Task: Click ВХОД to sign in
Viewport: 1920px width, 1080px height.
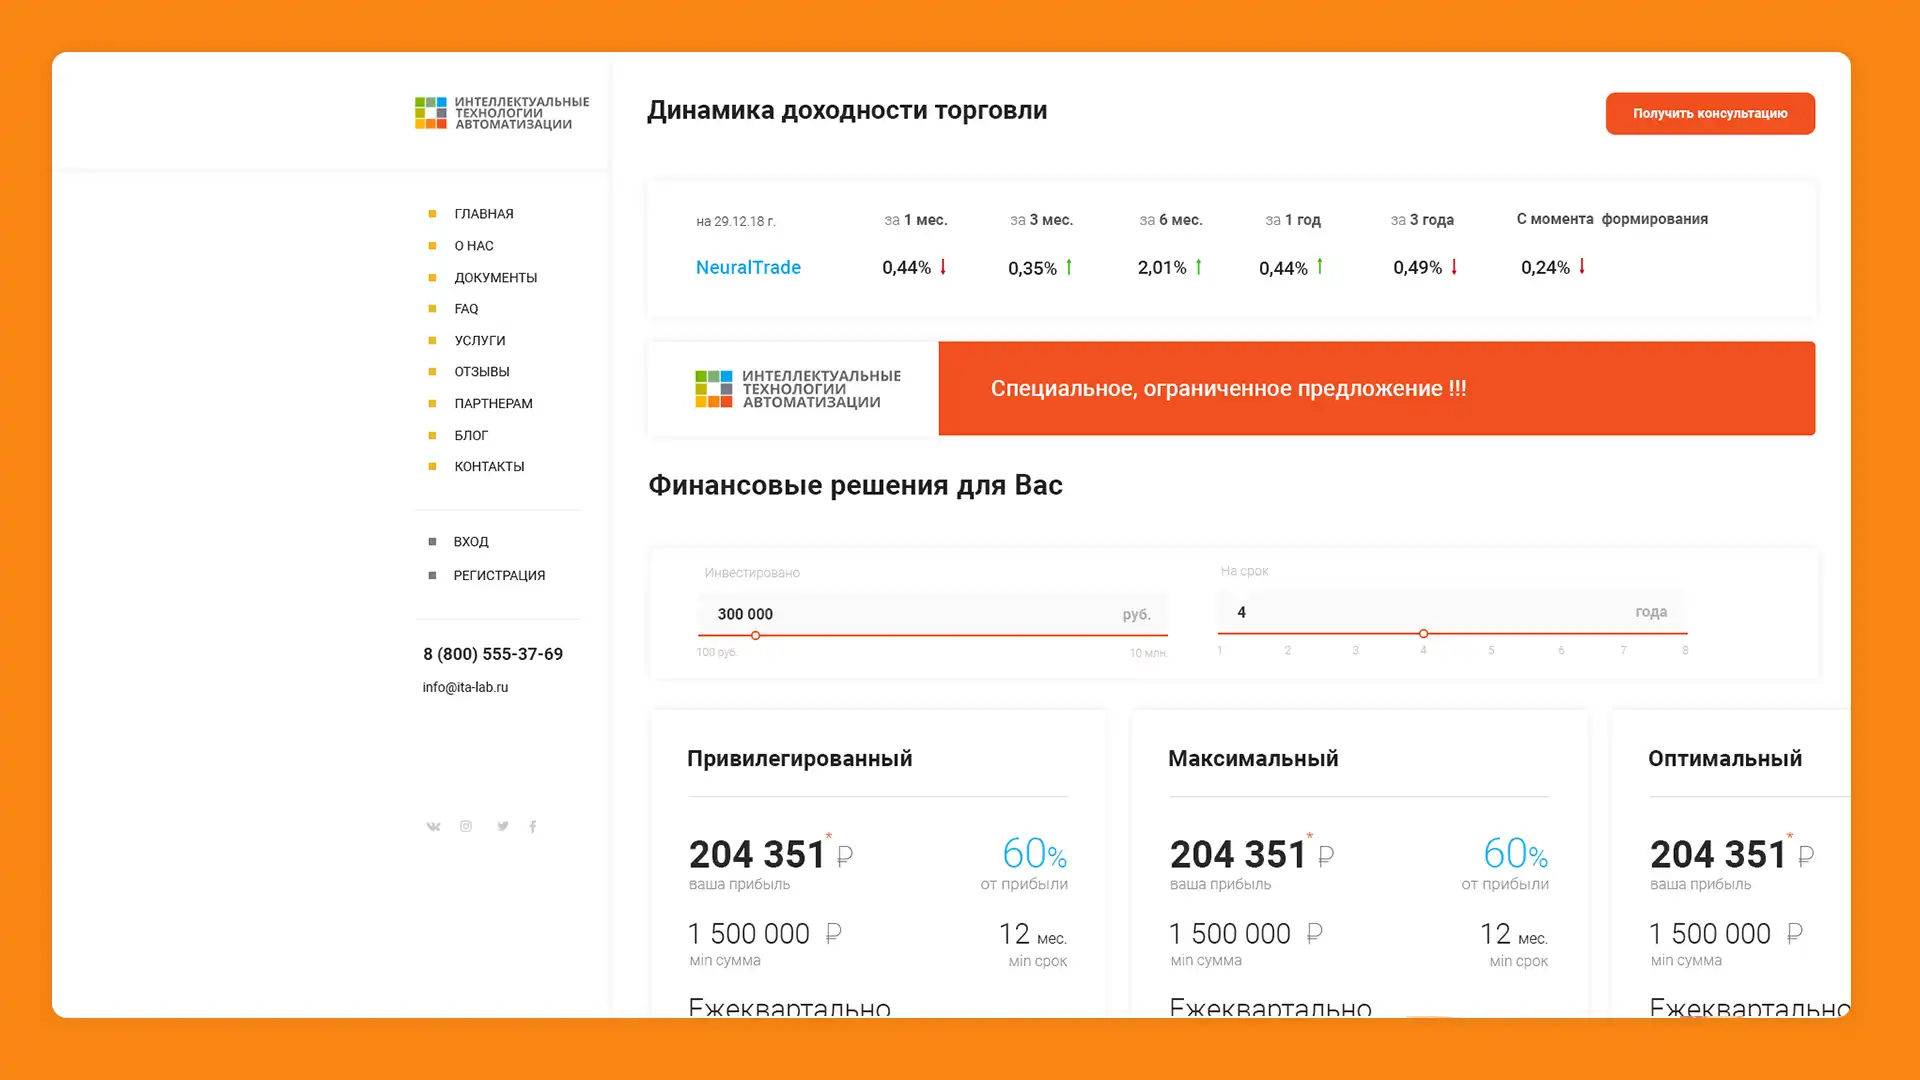Action: coord(470,541)
